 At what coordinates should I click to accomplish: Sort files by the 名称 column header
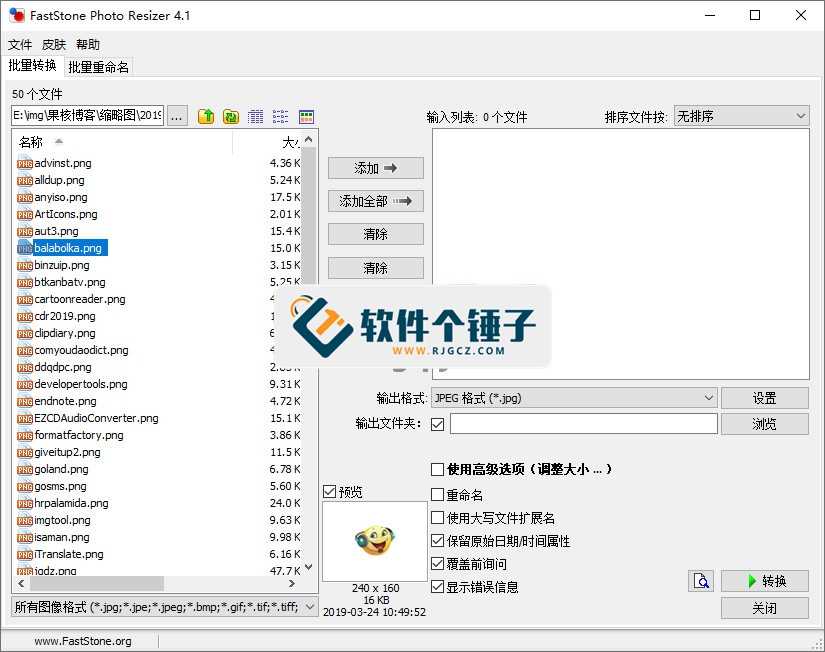pyautogui.click(x=123, y=142)
